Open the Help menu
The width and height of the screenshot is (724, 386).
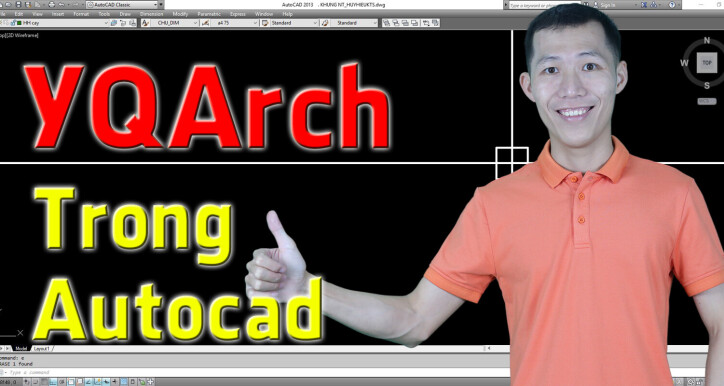pos(288,14)
